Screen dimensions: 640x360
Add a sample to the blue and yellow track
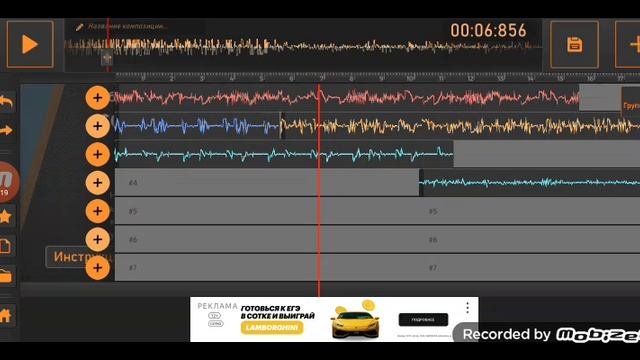coord(98,126)
